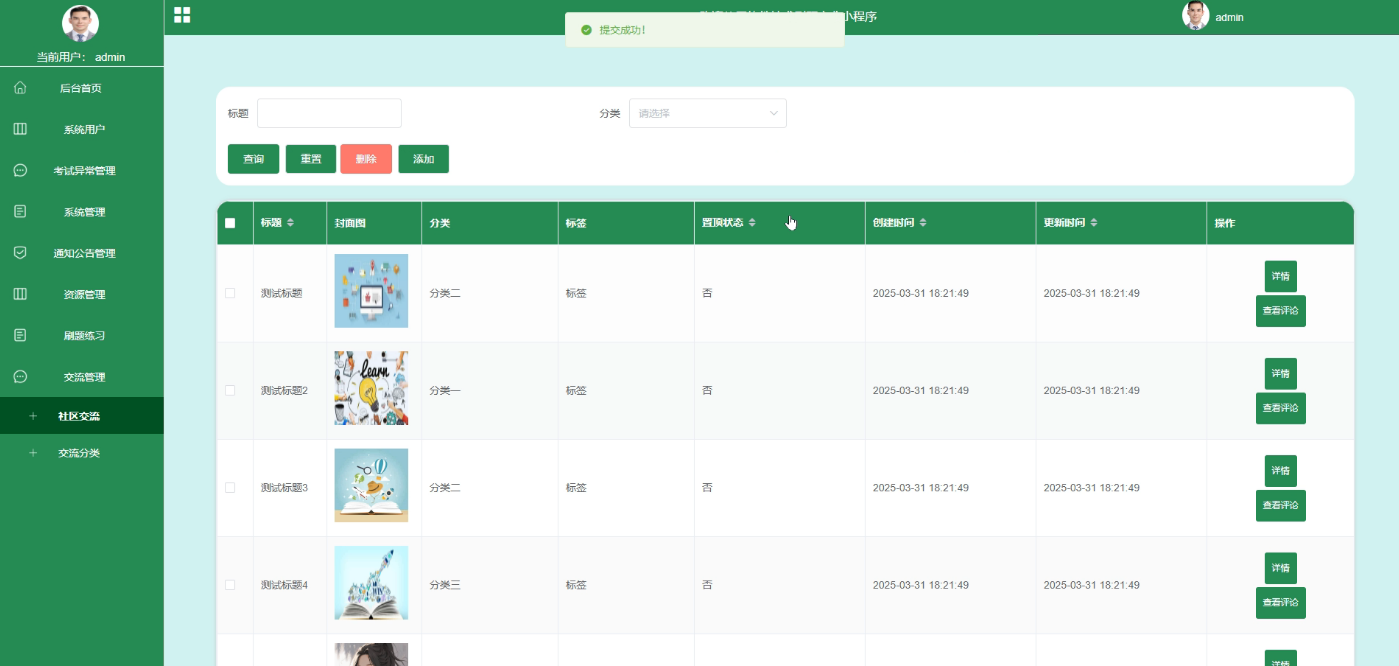Image resolution: width=1399 pixels, height=666 pixels.
Task: Expand 系统用户 sidebar menu
Action: [82, 129]
